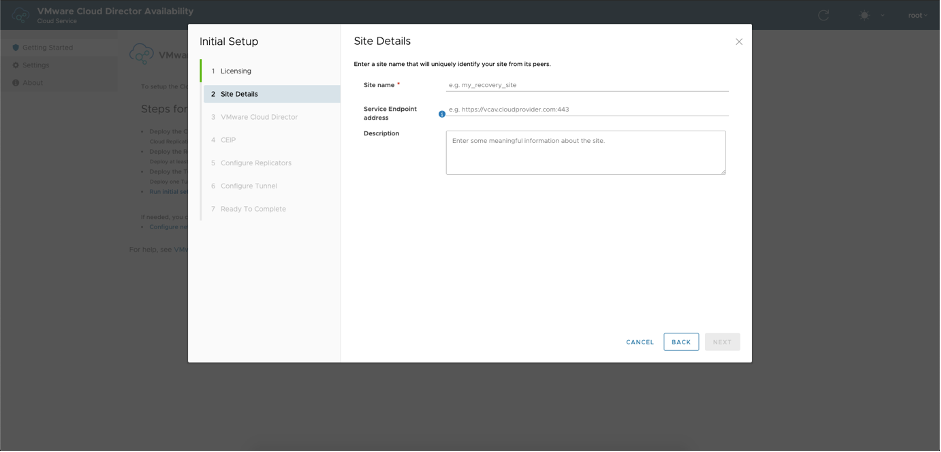
Task: Click the refresh icon in header
Action: [824, 15]
